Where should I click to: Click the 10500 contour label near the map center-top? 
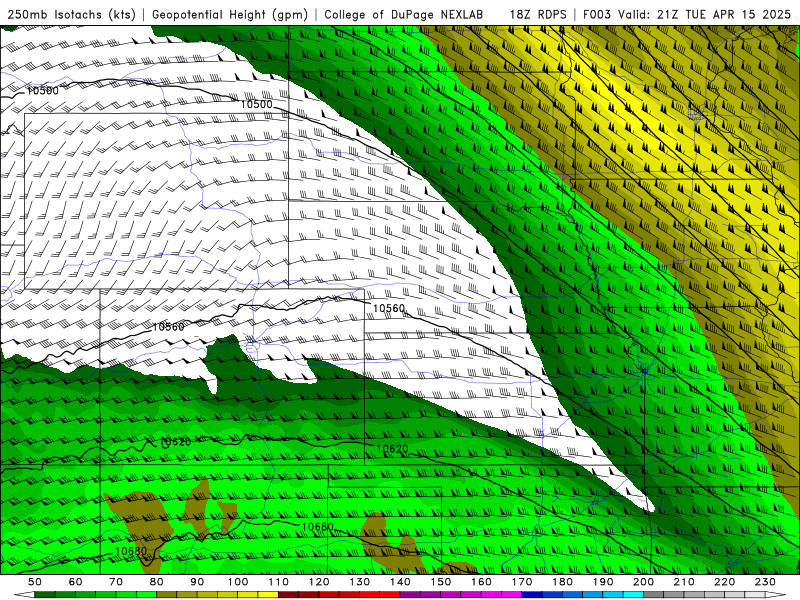(256, 104)
